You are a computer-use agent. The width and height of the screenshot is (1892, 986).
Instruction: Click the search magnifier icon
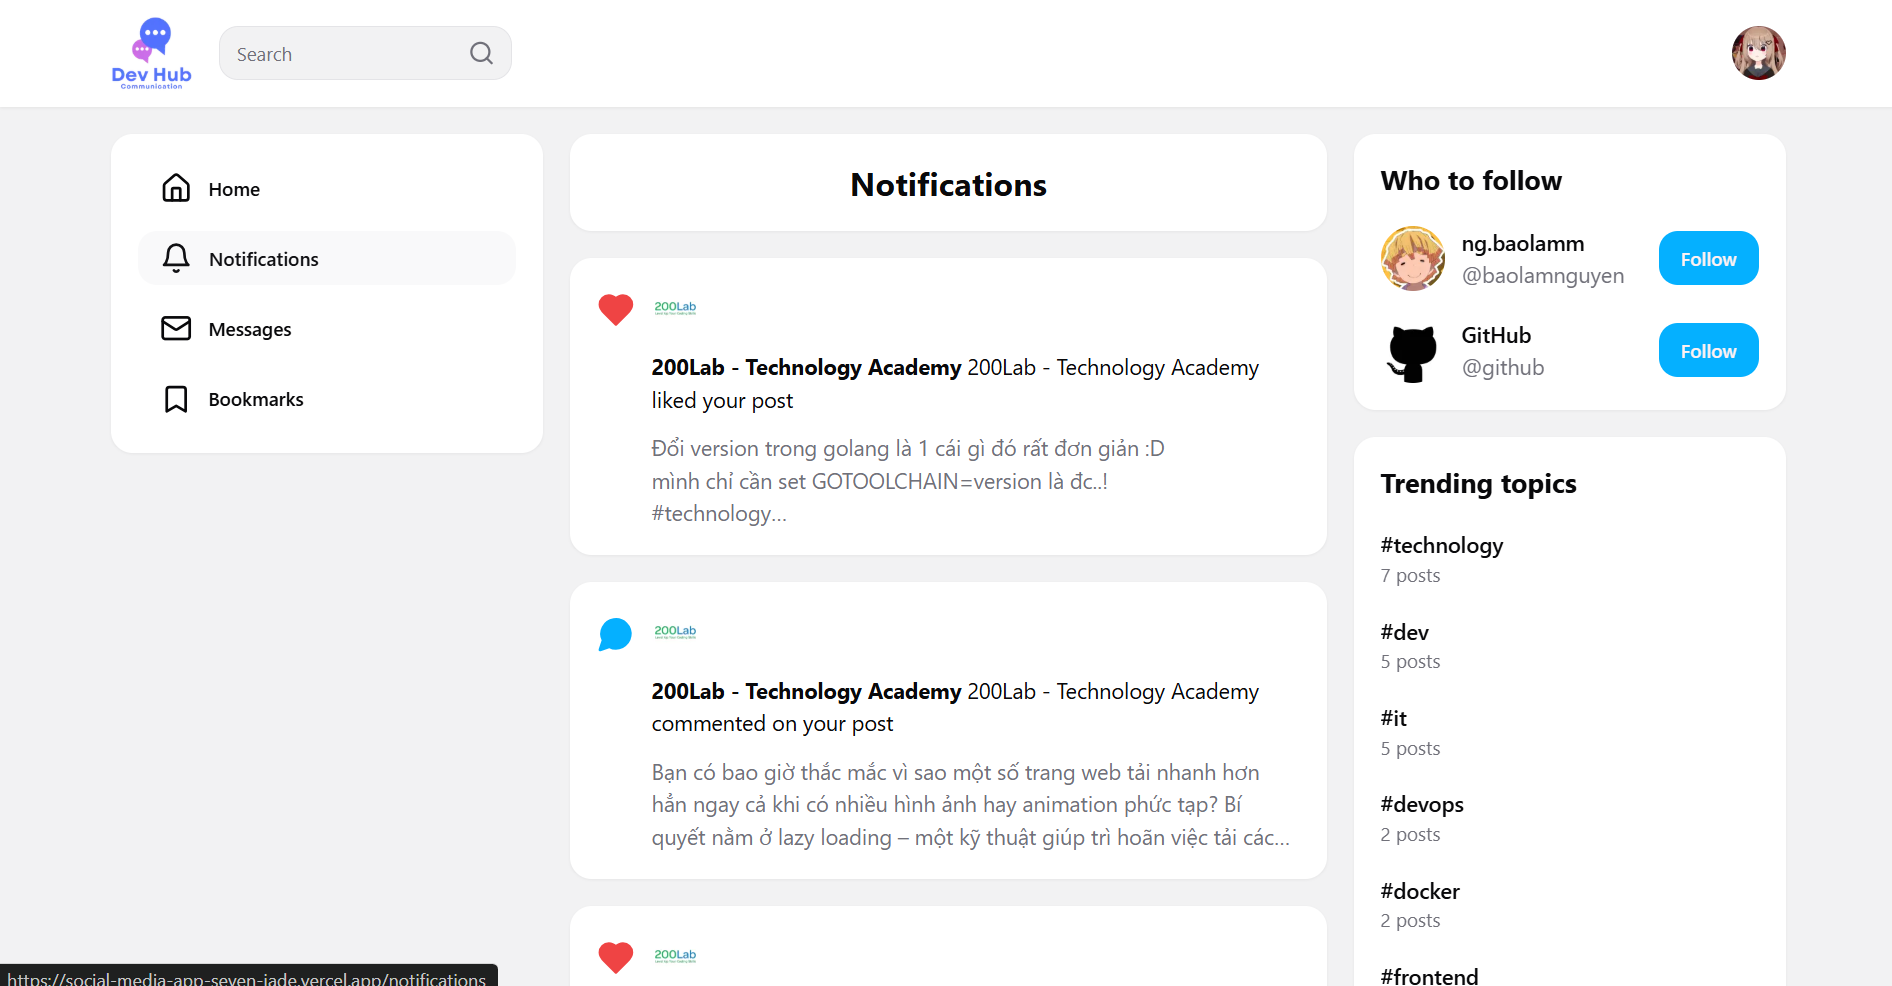(481, 53)
